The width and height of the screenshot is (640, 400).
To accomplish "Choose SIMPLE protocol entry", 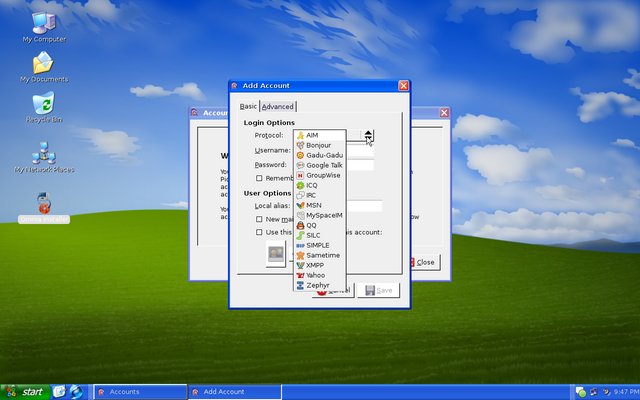I will pos(320,245).
